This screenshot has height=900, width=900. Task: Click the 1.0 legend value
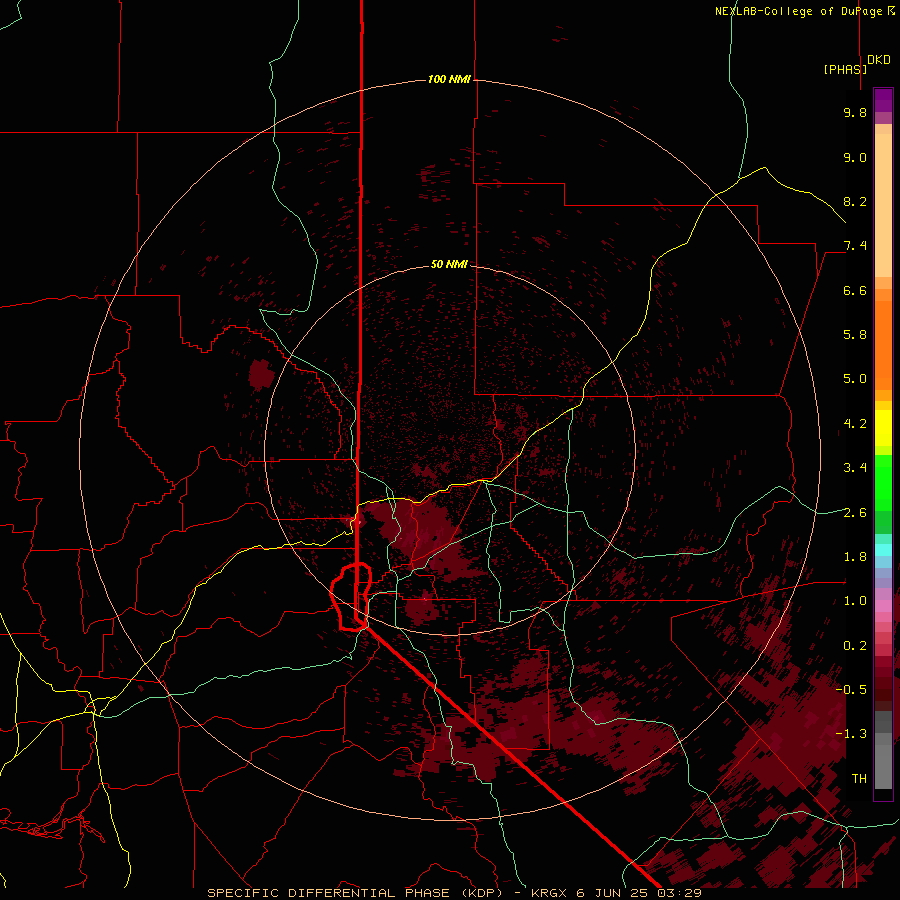tap(855, 601)
